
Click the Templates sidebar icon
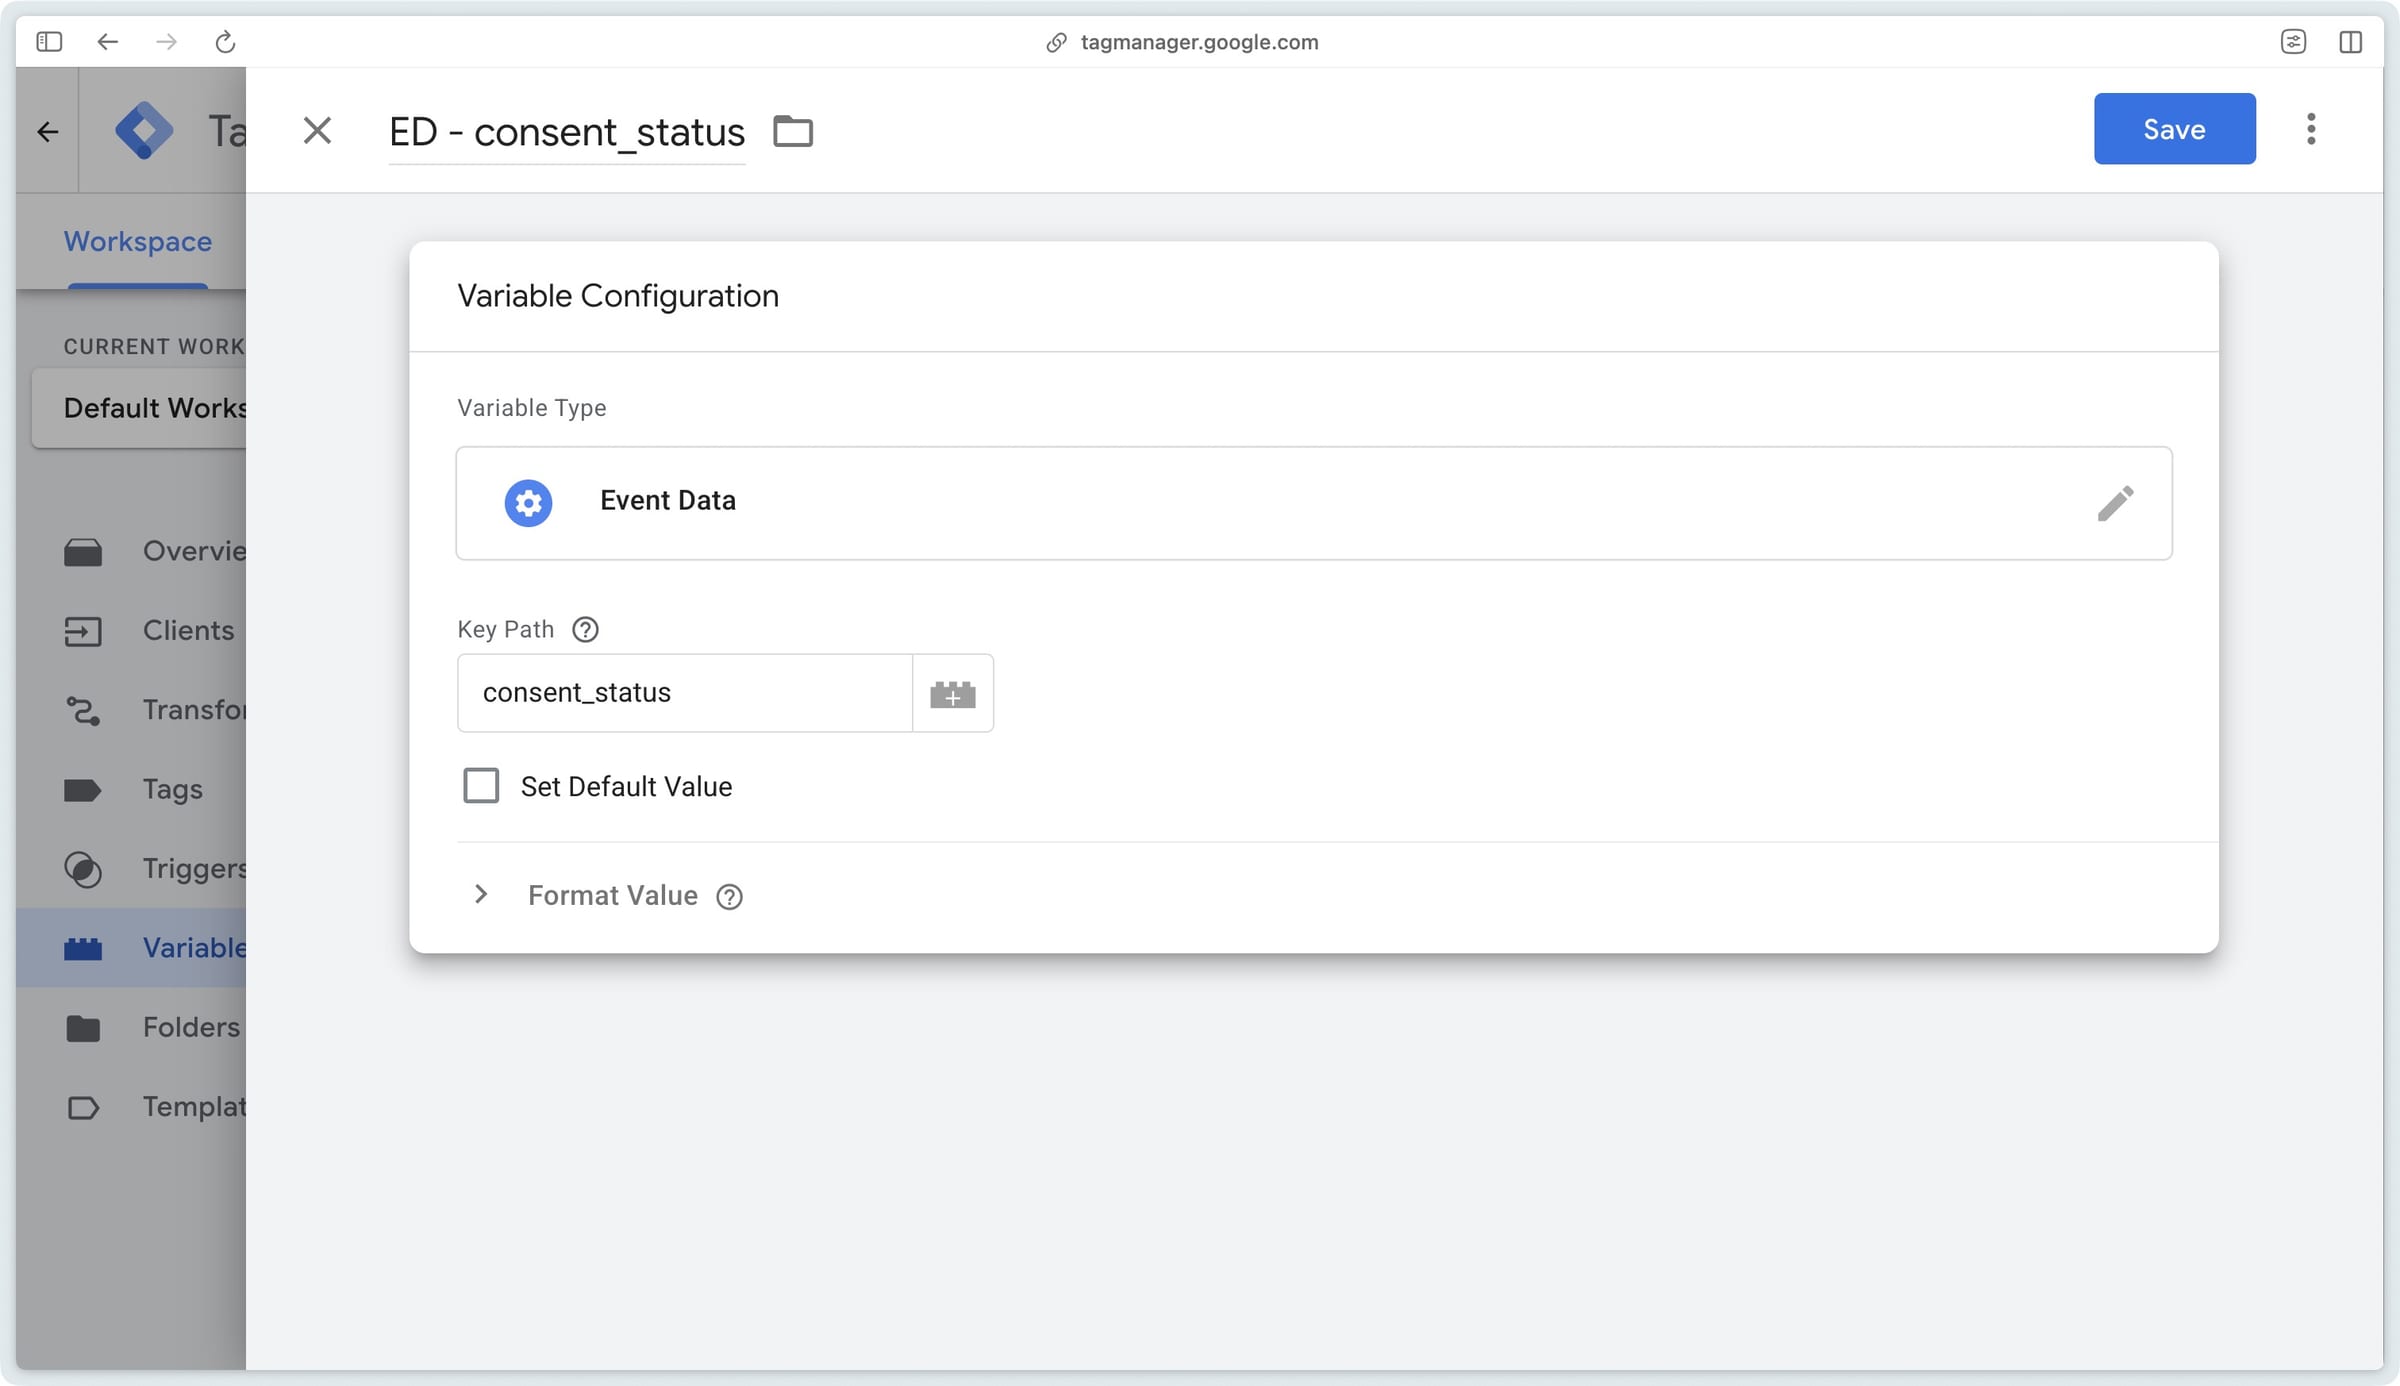(83, 1108)
